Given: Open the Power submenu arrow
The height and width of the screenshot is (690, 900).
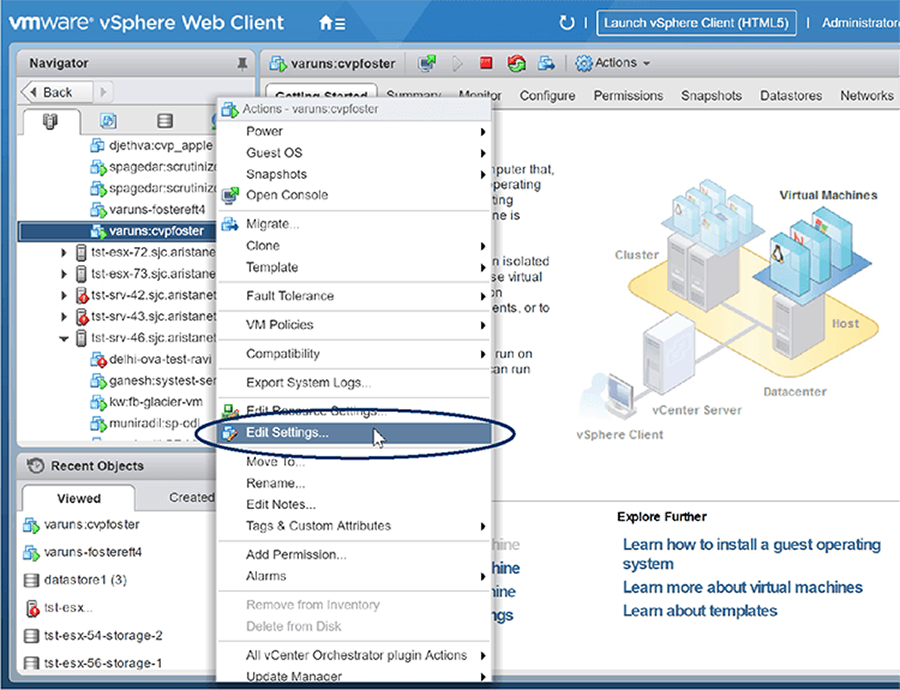Looking at the screenshot, I should (483, 132).
